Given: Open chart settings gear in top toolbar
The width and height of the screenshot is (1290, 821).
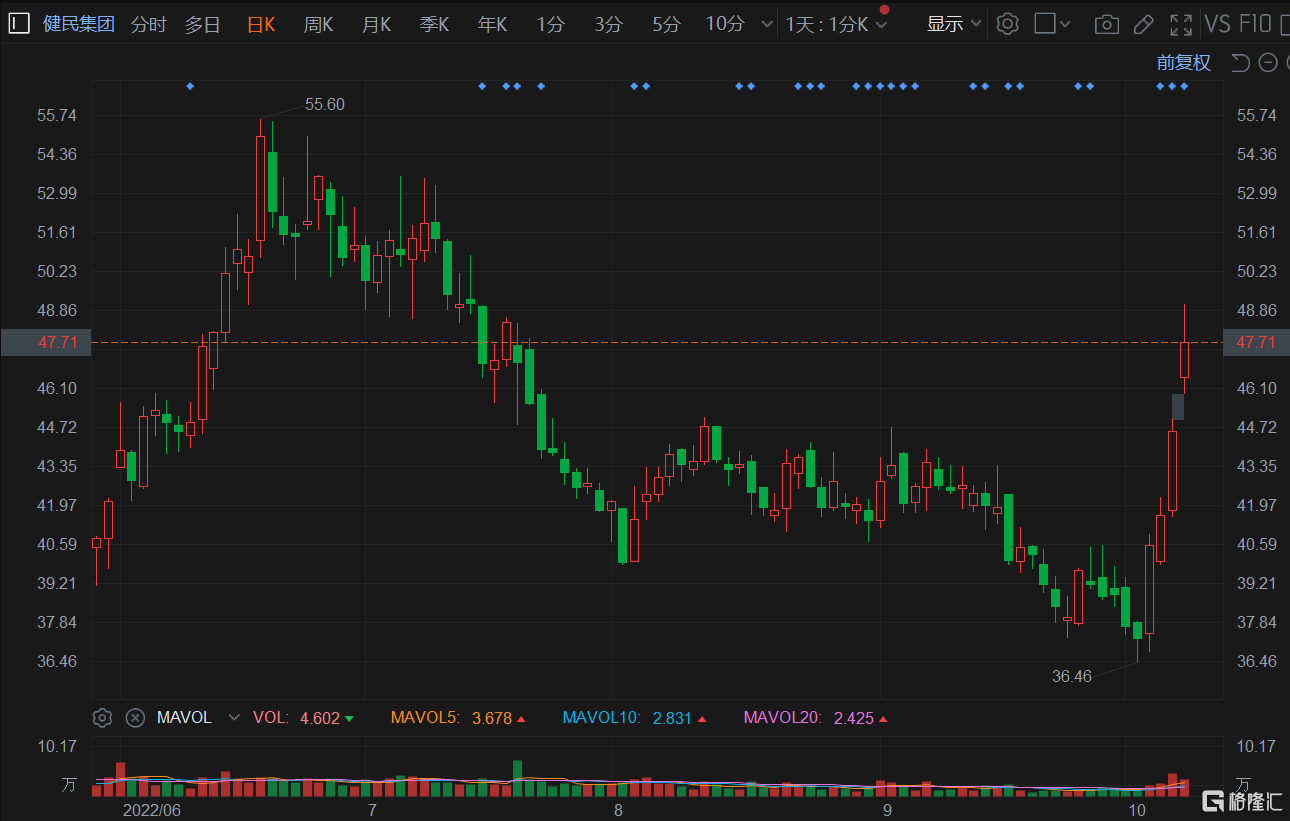Looking at the screenshot, I should tap(1008, 24).
